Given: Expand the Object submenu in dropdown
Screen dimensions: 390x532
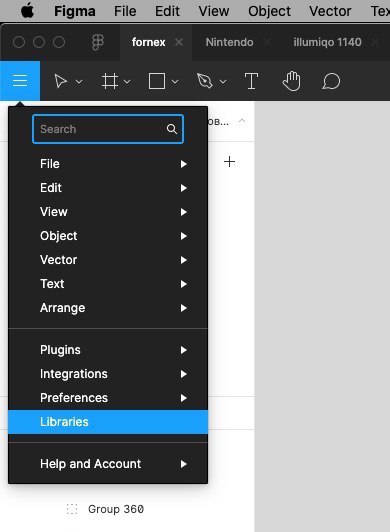Looking at the screenshot, I should coord(108,236).
